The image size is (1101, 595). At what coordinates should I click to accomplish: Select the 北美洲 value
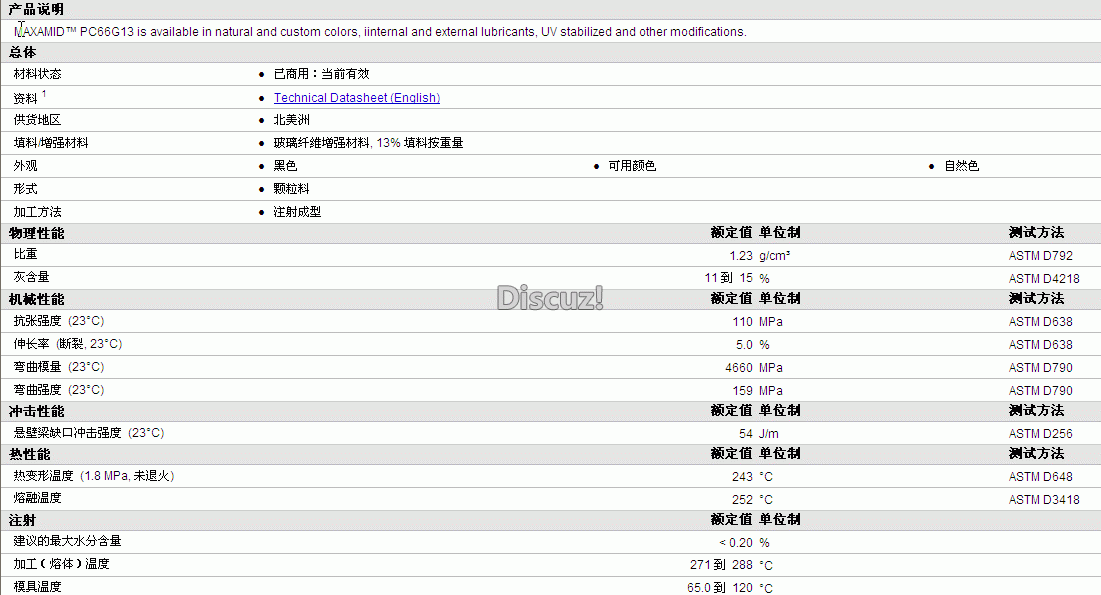[291, 120]
